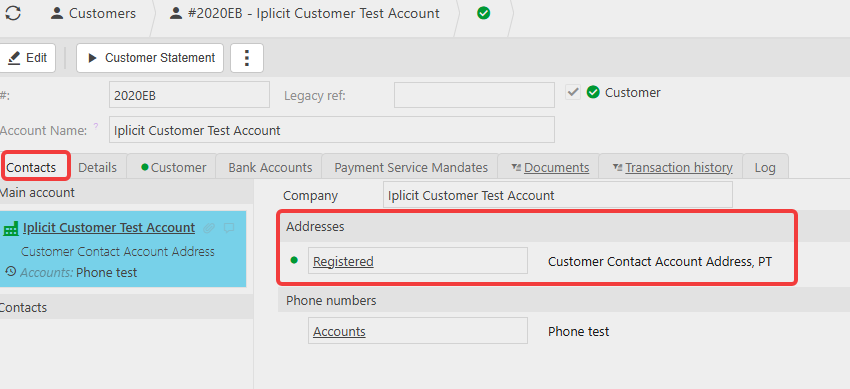Toggle the Customer checkbox
The image size is (850, 389).
tap(572, 92)
